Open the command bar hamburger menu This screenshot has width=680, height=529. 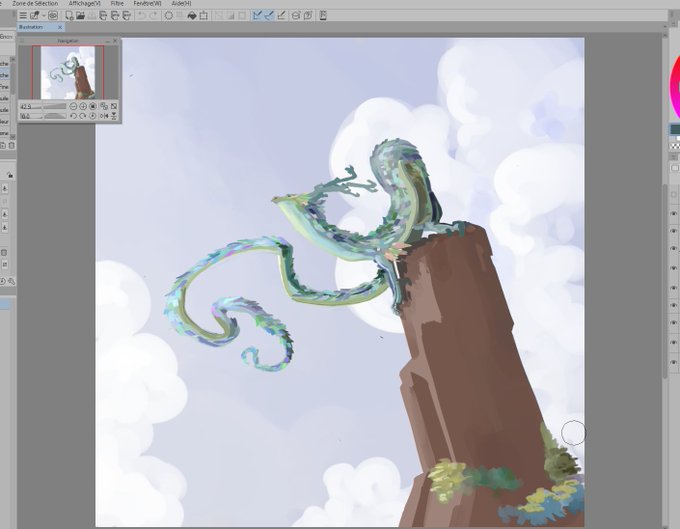(x=23, y=16)
